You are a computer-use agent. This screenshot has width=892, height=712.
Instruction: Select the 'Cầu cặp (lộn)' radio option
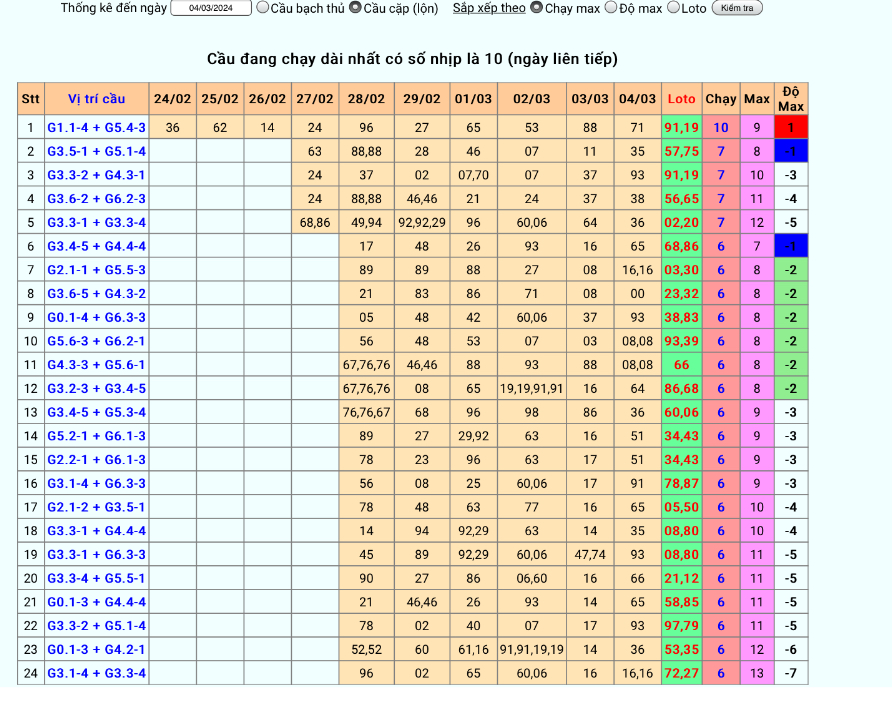355,8
